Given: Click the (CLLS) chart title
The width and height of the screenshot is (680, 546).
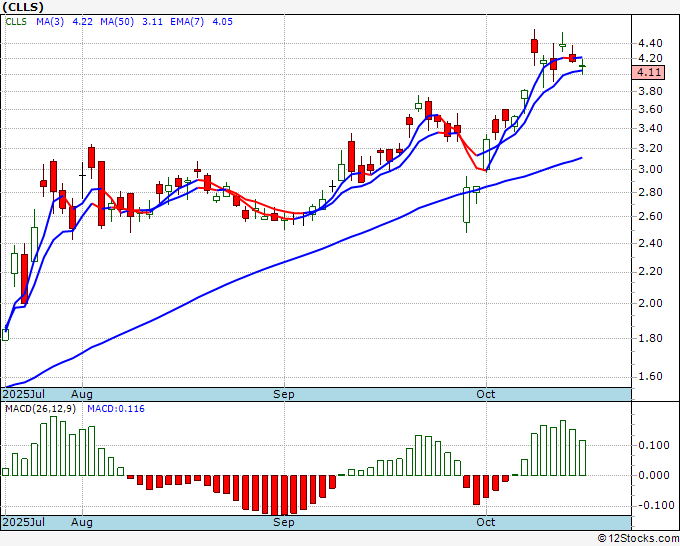Looking at the screenshot, I should (23, 7).
